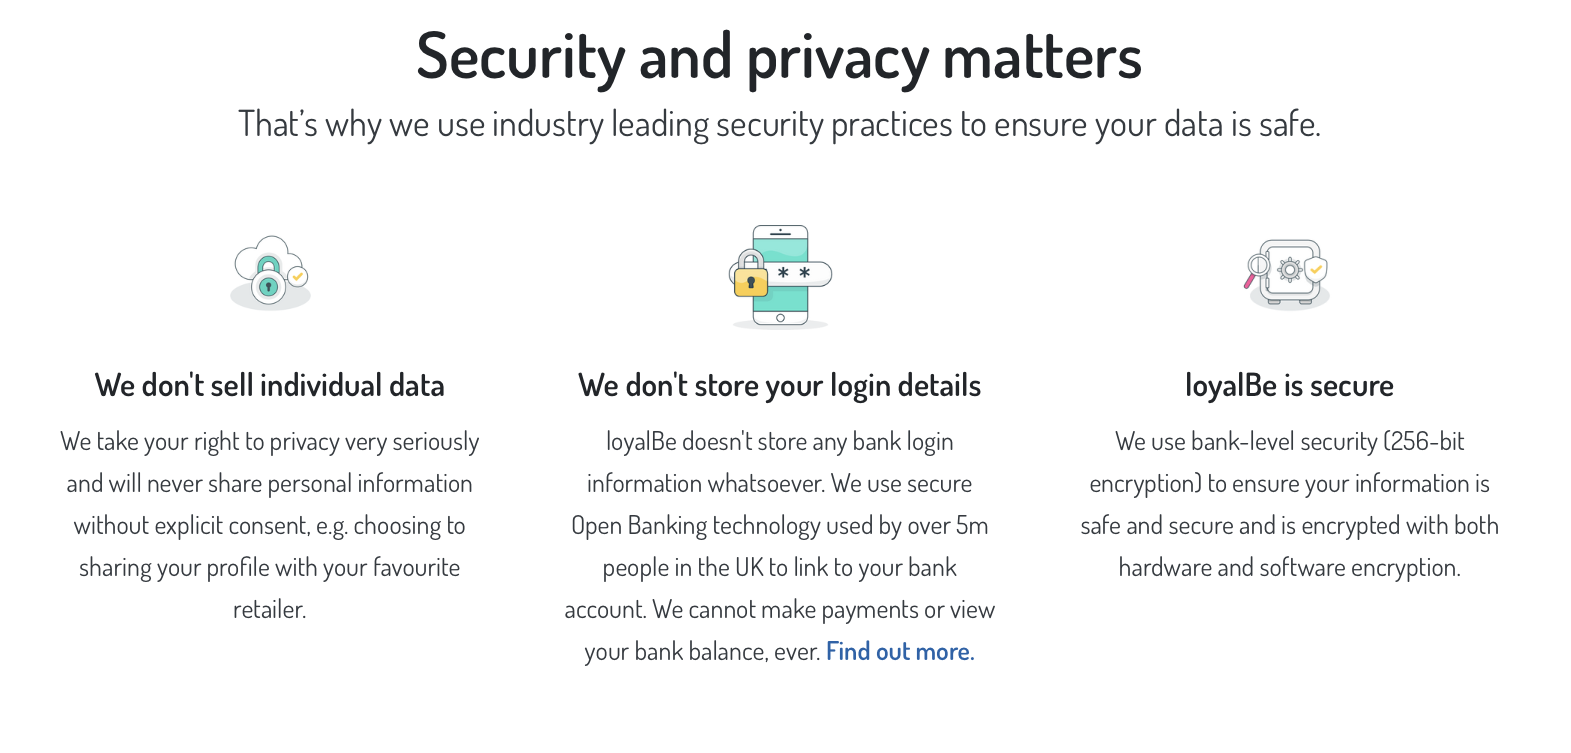Select the 'We don't sell individual data' heading

[x=270, y=386]
